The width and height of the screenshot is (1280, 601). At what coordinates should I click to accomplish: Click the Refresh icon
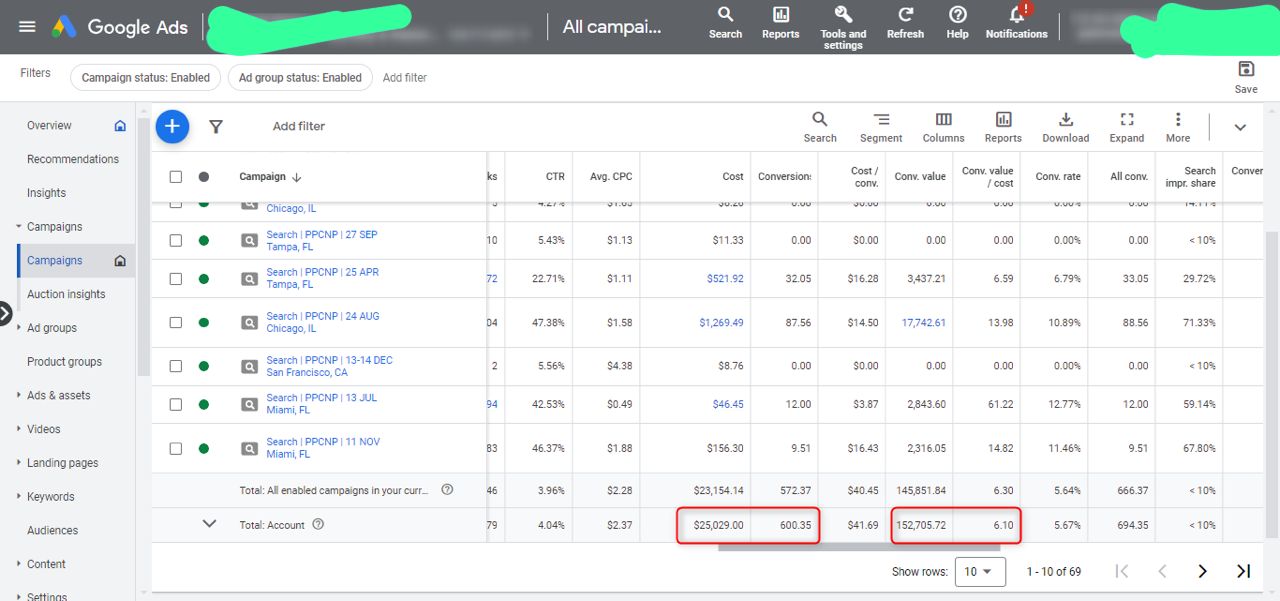tap(905, 16)
